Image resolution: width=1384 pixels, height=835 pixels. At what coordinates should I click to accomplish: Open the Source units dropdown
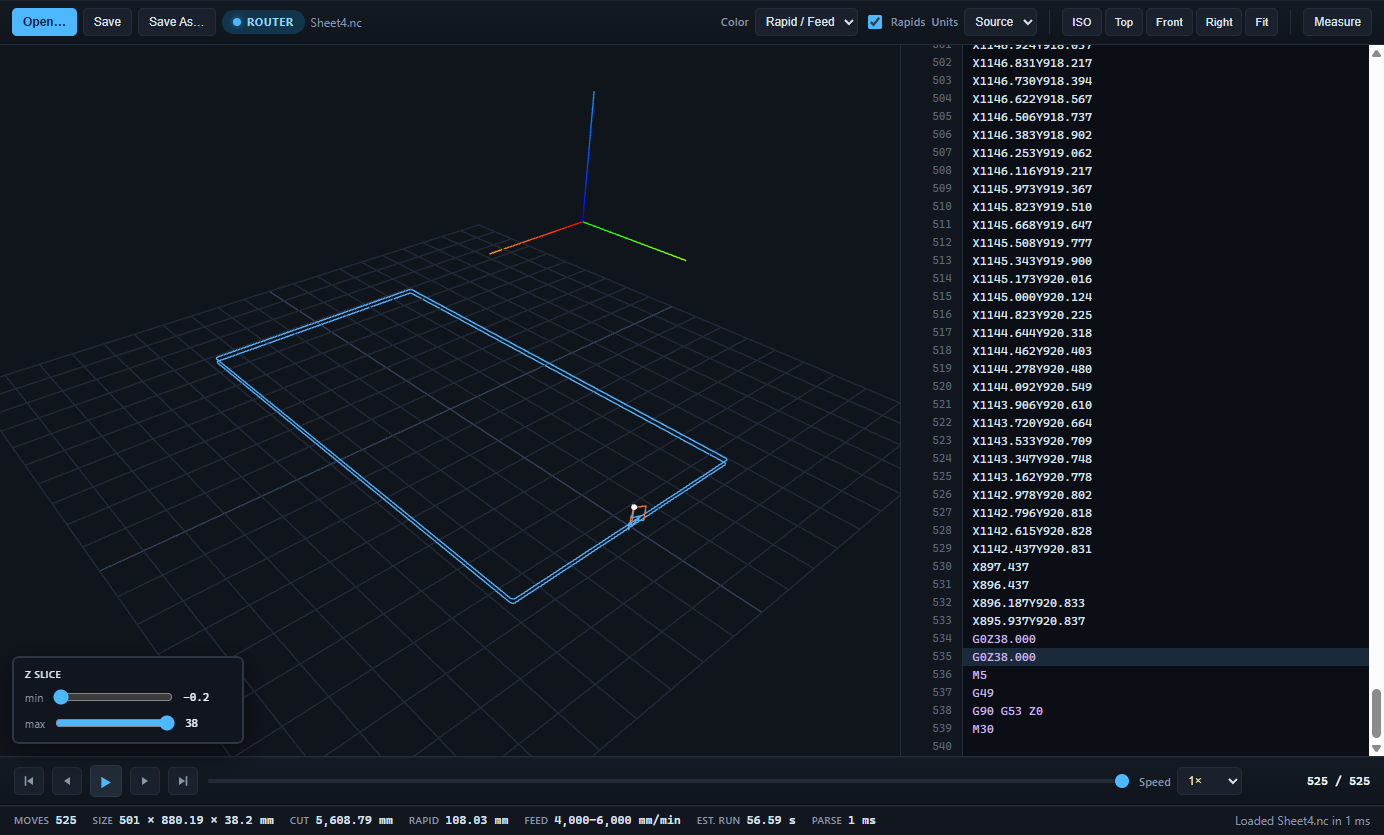click(1000, 22)
